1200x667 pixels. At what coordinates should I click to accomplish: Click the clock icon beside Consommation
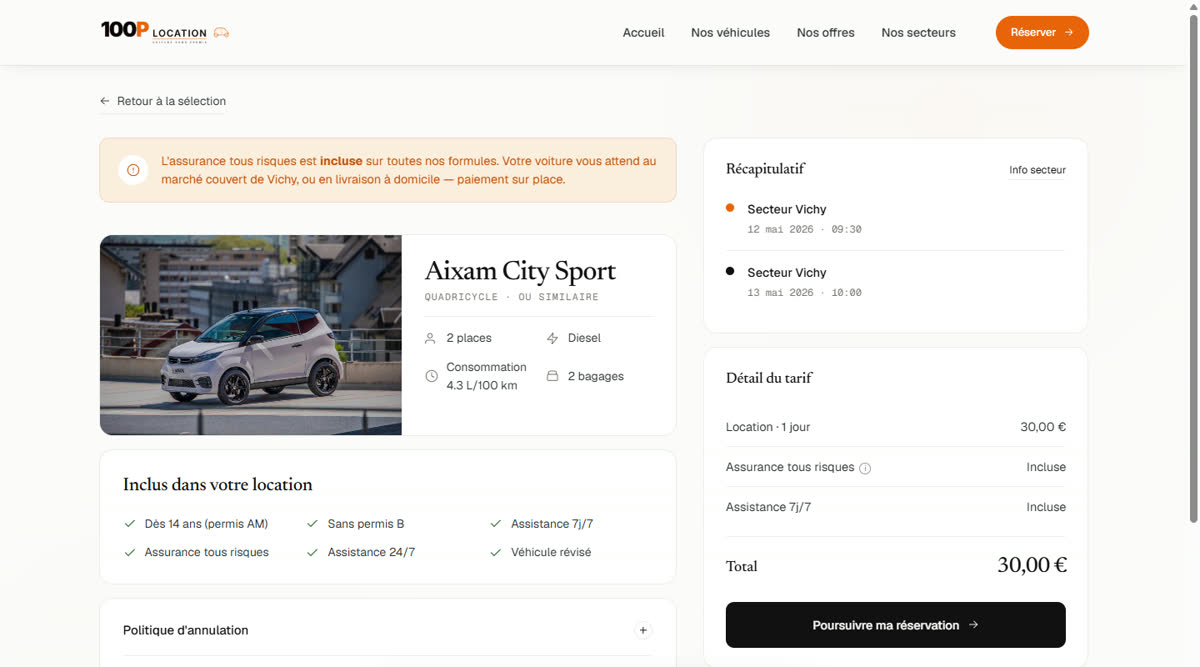click(x=431, y=376)
